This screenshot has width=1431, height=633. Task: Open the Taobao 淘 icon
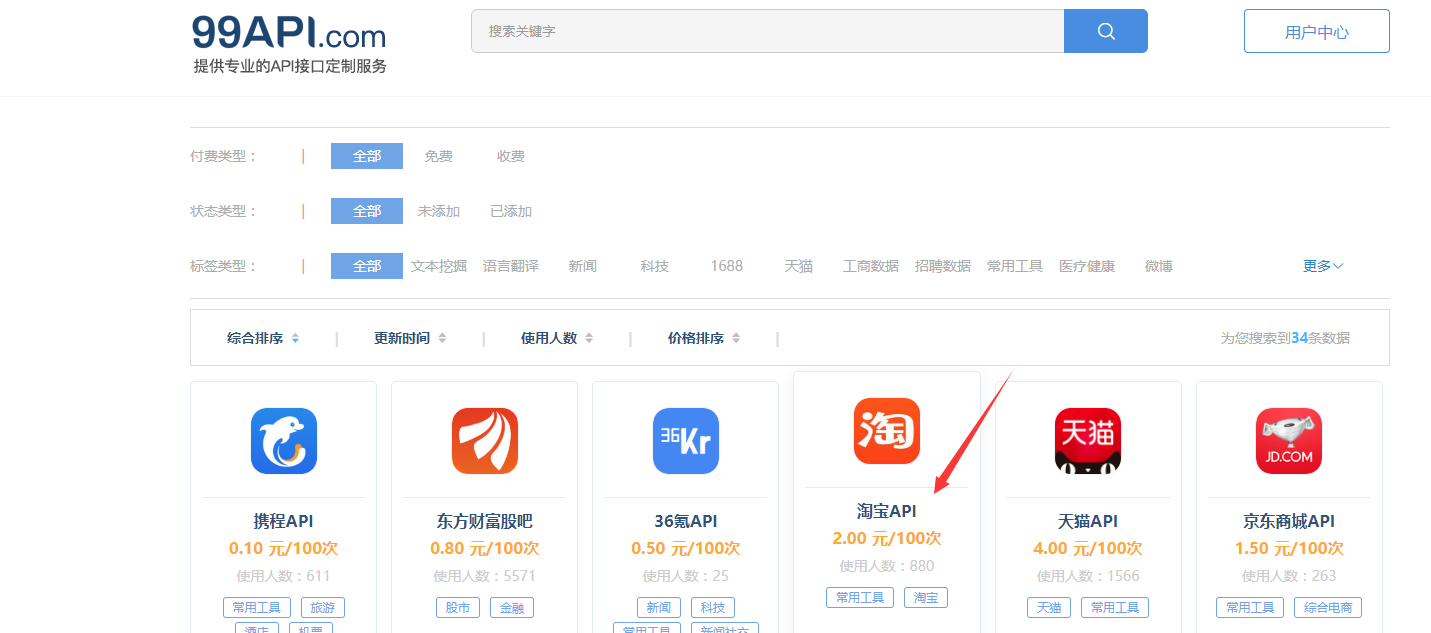click(887, 431)
